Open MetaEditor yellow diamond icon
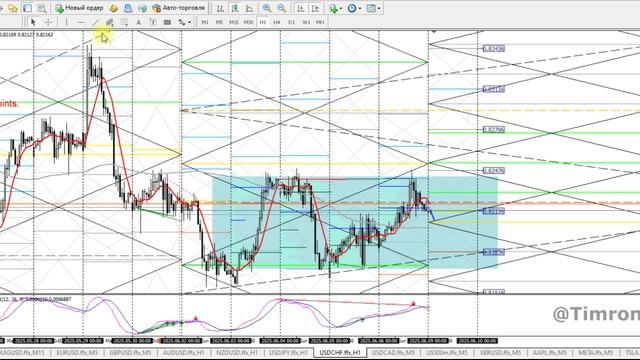The image size is (640, 360). click(x=113, y=8)
